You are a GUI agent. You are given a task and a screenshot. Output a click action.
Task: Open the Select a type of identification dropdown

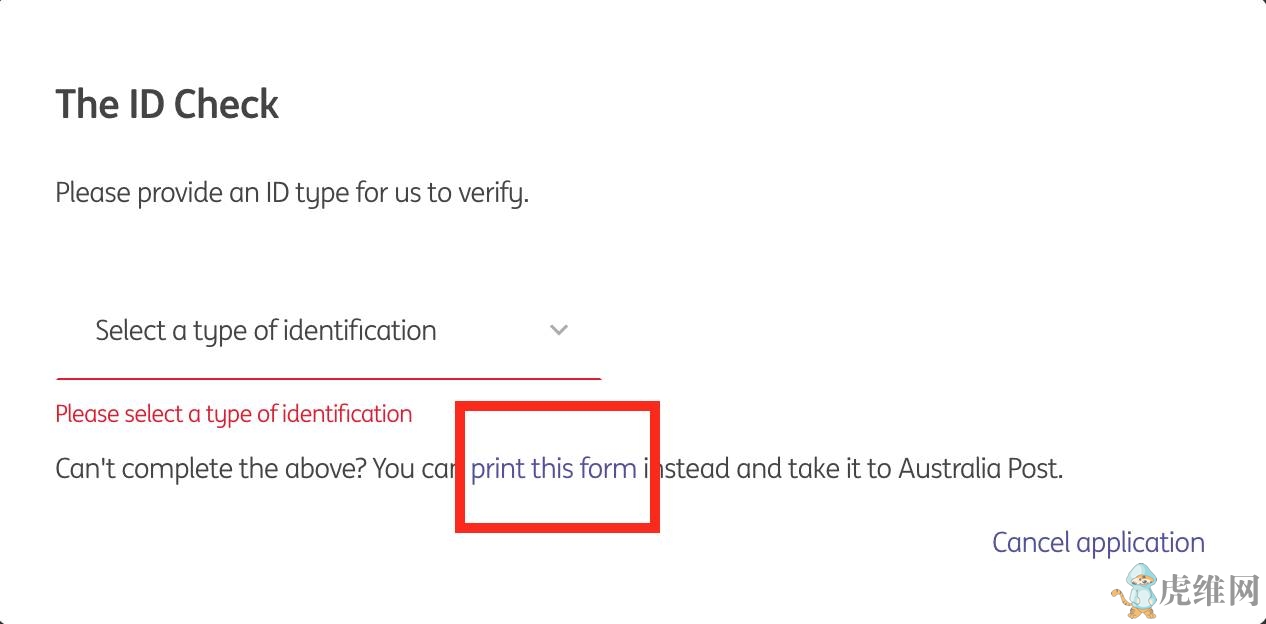click(x=328, y=331)
